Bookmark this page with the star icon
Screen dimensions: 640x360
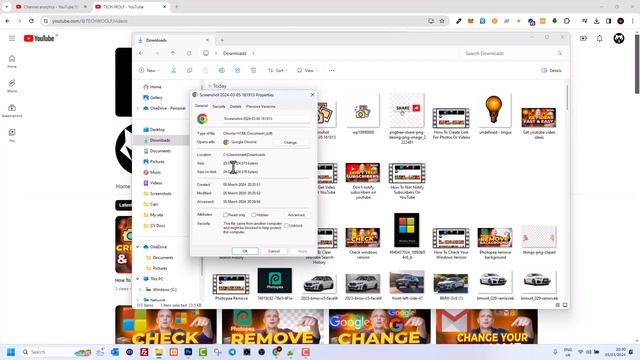point(442,21)
